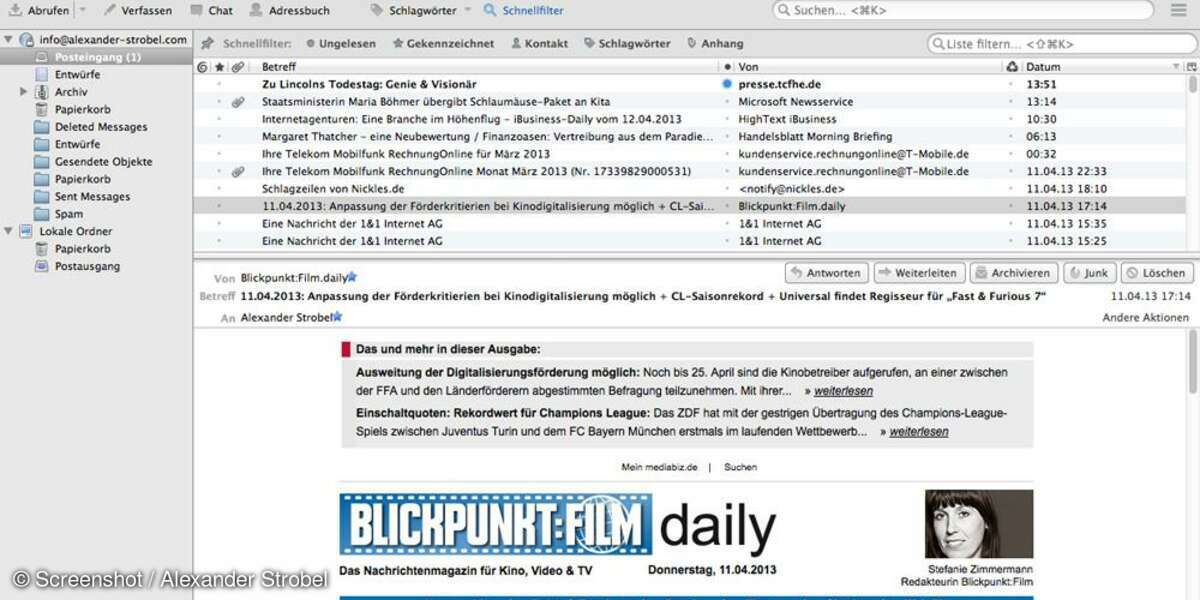
Task: Click the Junk button in message header
Action: coord(1088,273)
